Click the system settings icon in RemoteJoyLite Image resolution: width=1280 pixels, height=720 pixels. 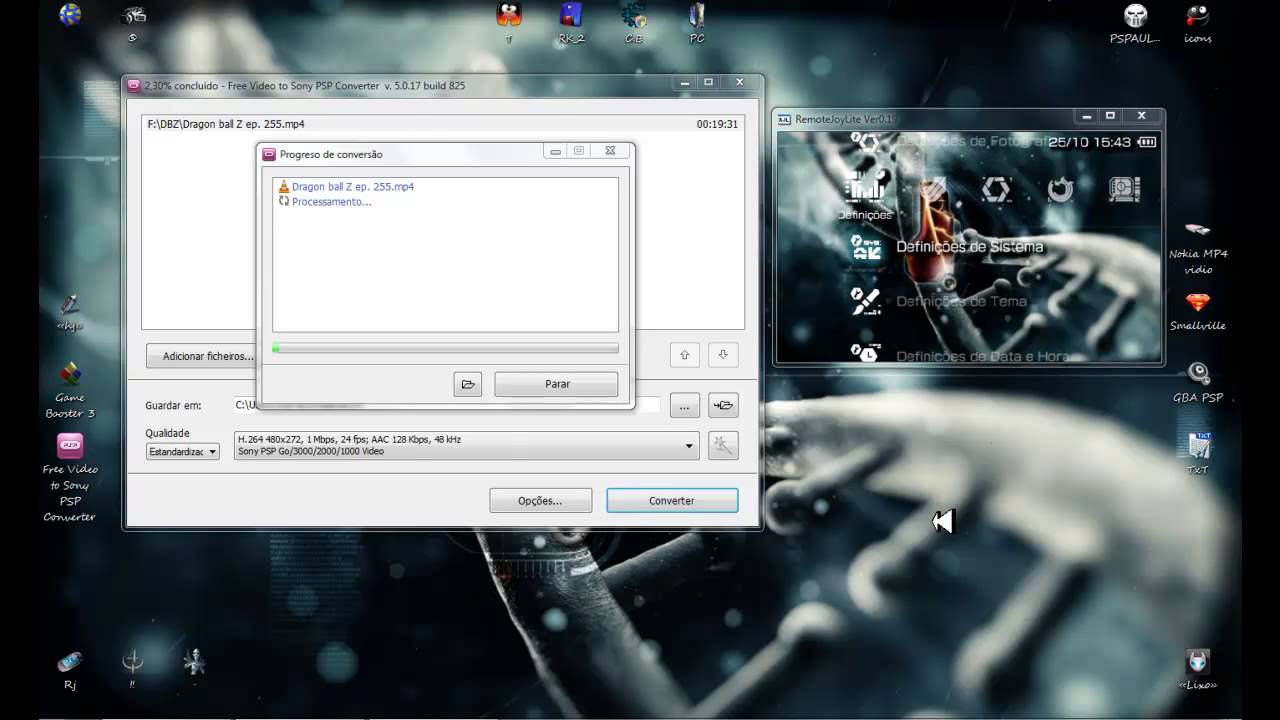866,247
